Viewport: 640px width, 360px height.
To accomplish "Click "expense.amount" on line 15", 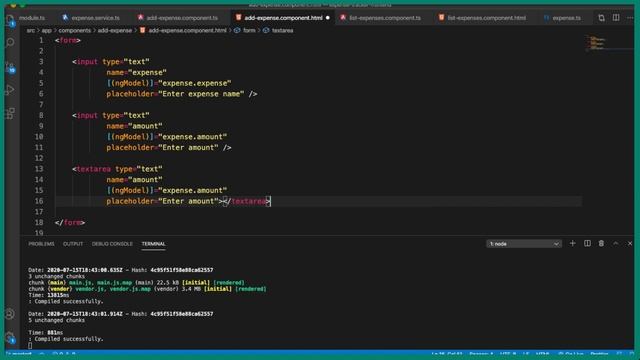I will [192, 190].
